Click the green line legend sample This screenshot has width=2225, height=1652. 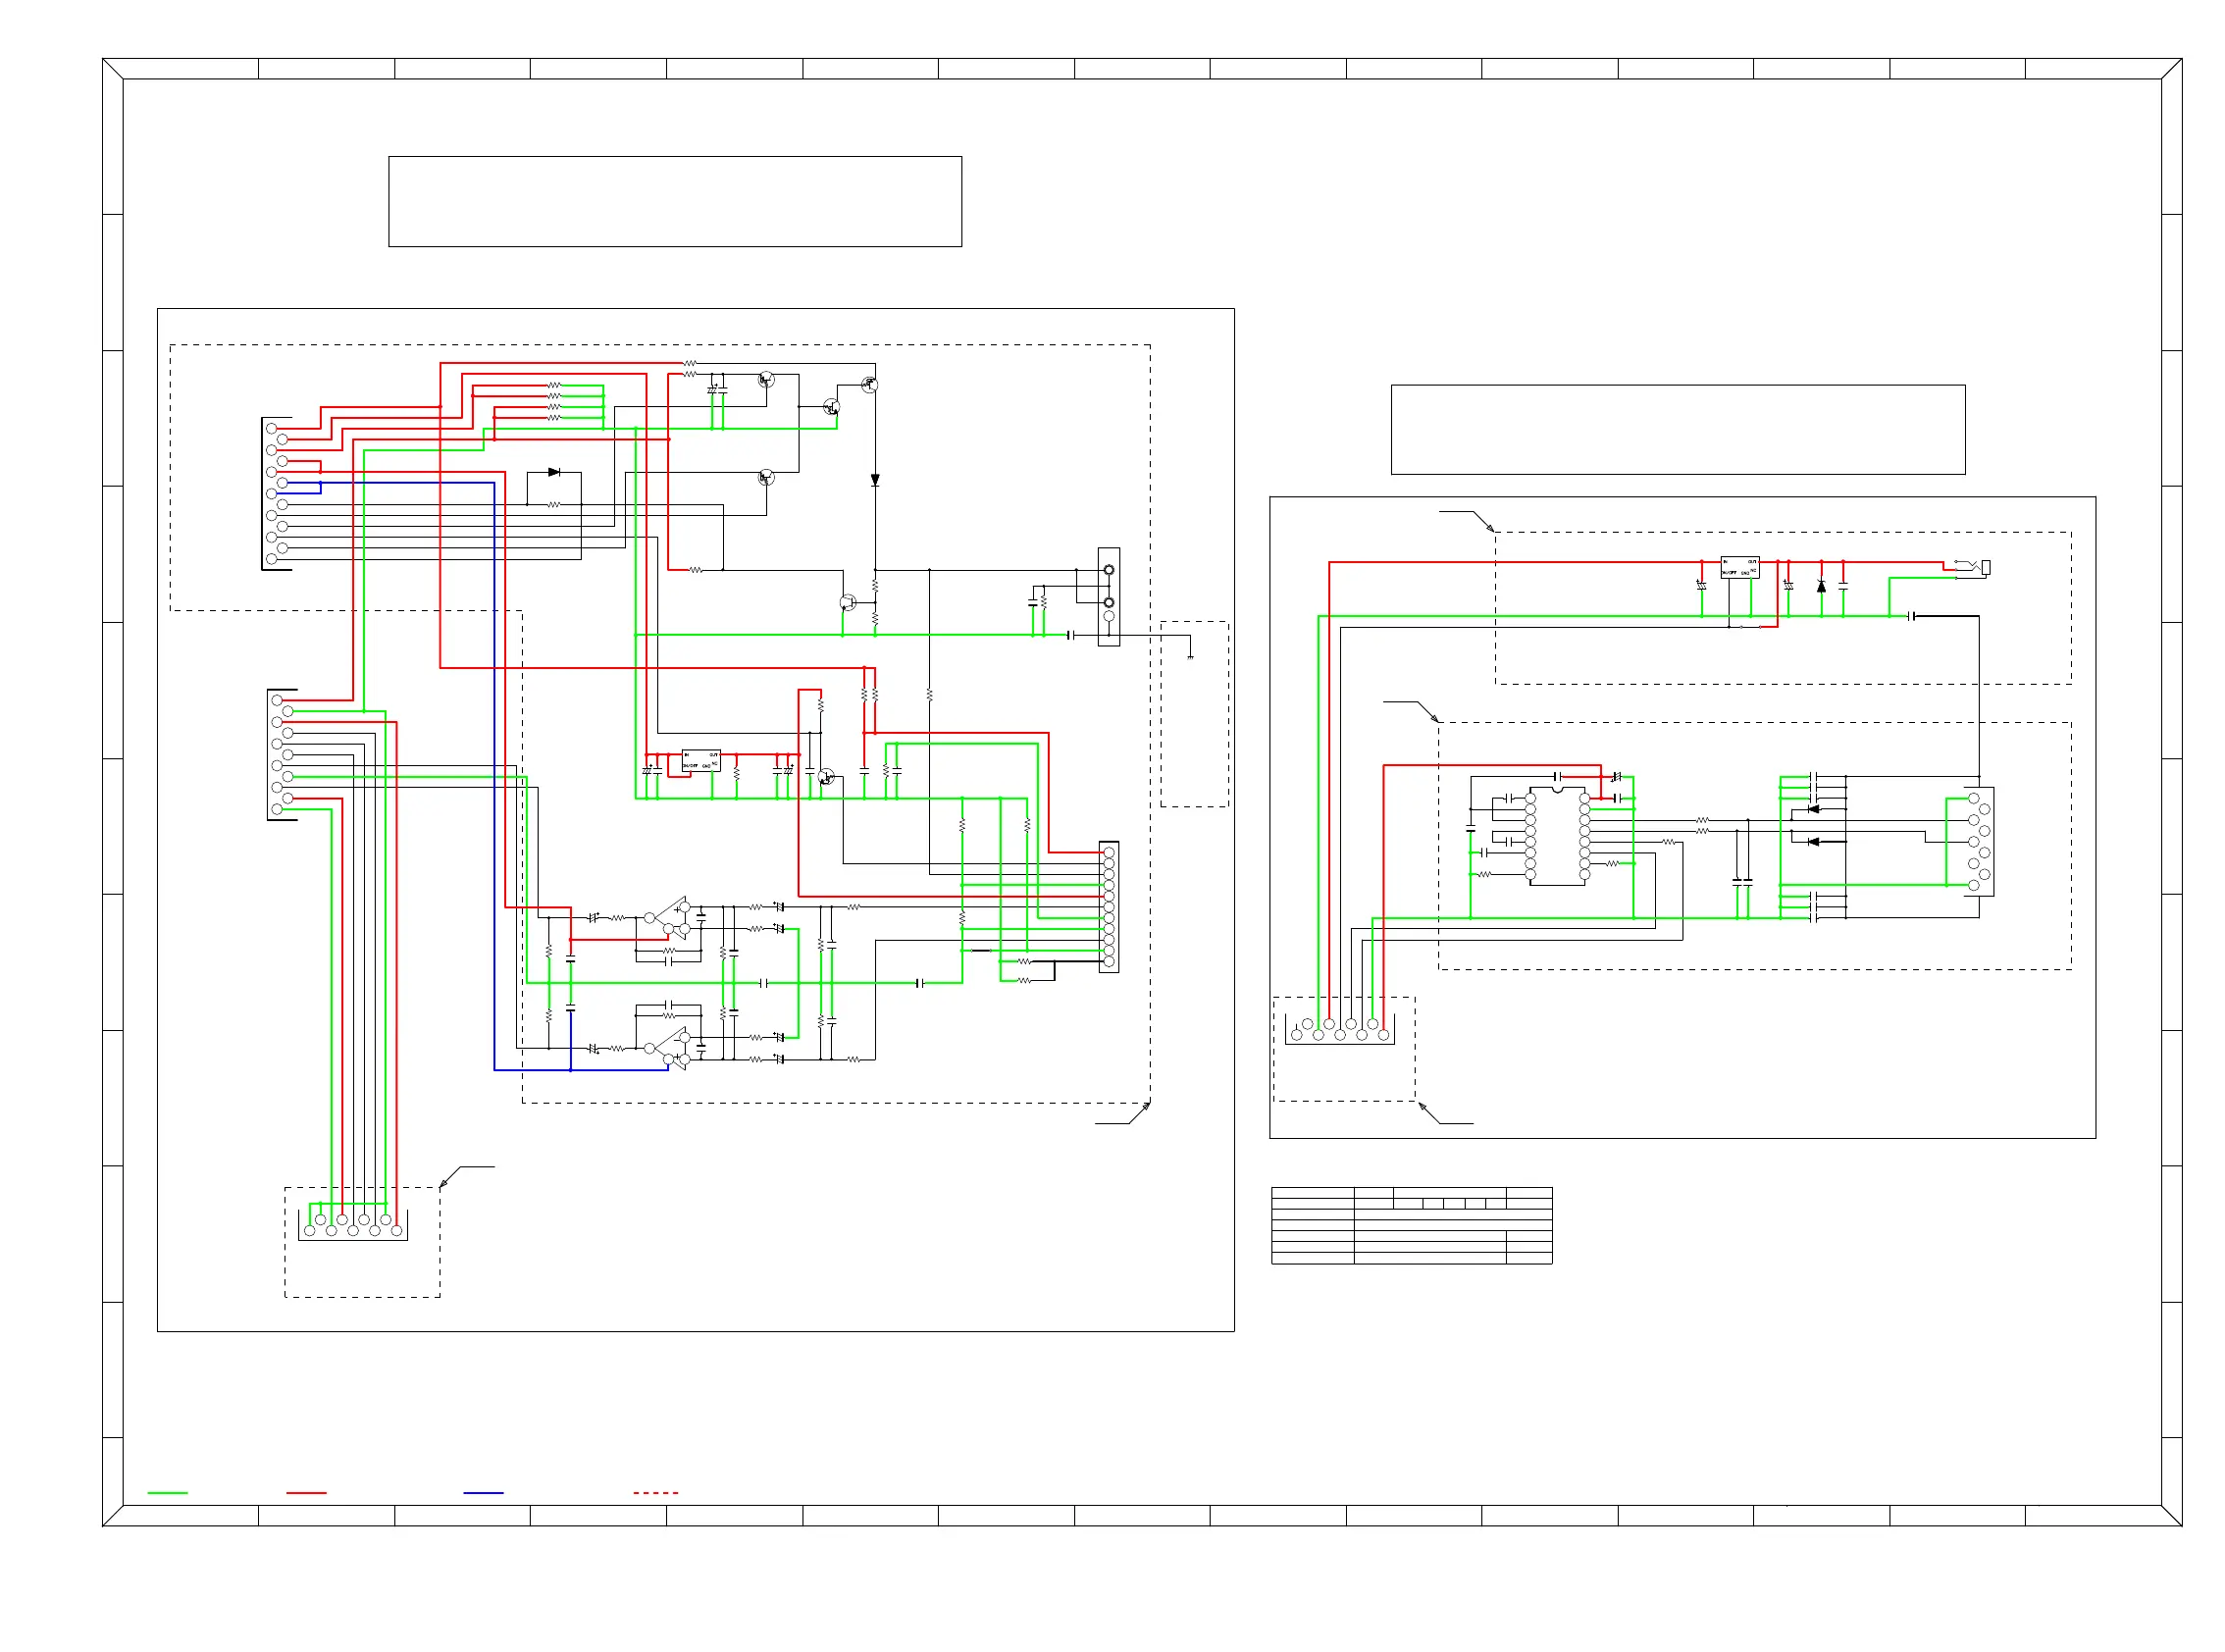pyautogui.click(x=167, y=1493)
